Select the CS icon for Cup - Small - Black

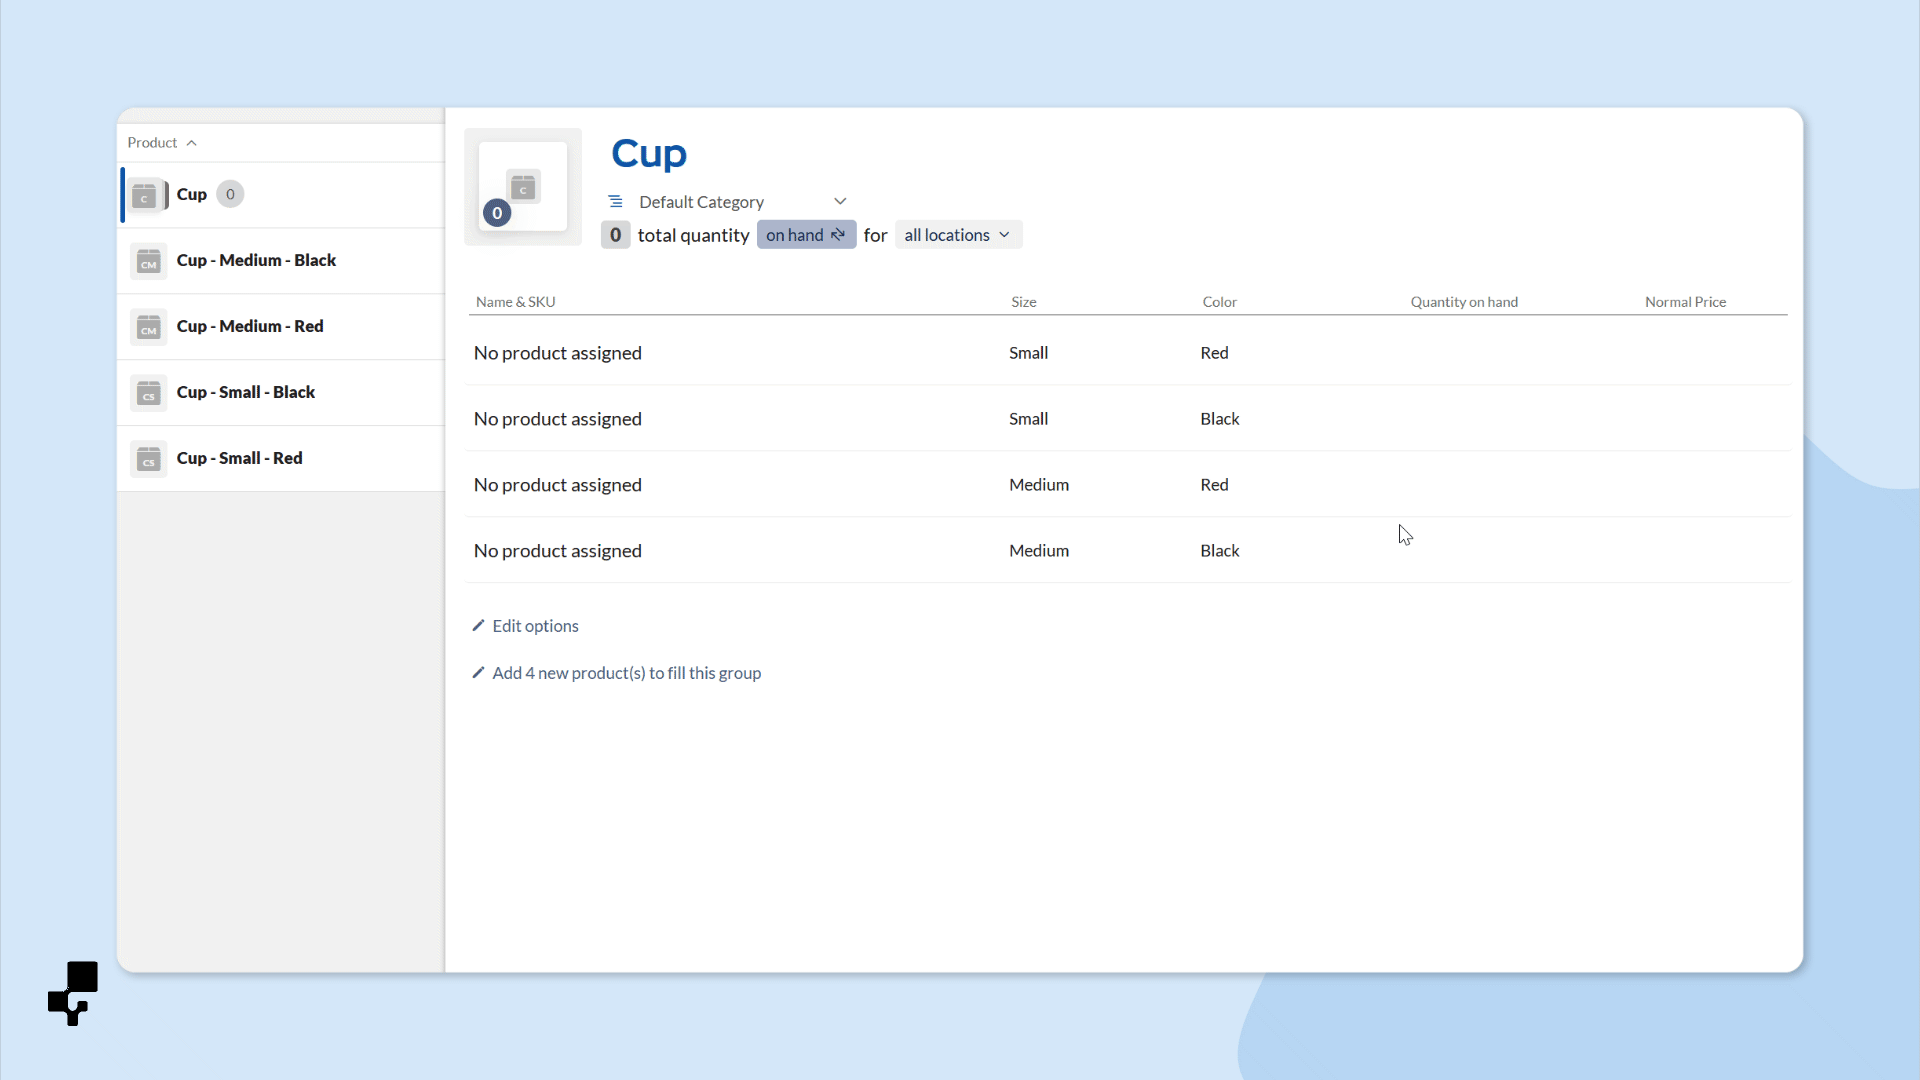pos(147,392)
